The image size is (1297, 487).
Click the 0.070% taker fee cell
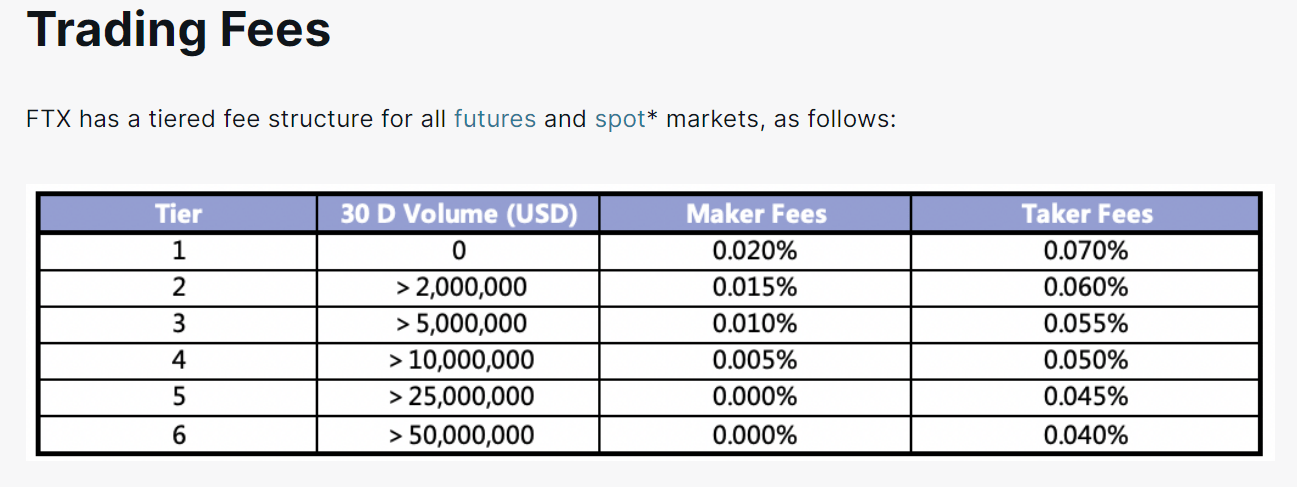tap(1086, 251)
